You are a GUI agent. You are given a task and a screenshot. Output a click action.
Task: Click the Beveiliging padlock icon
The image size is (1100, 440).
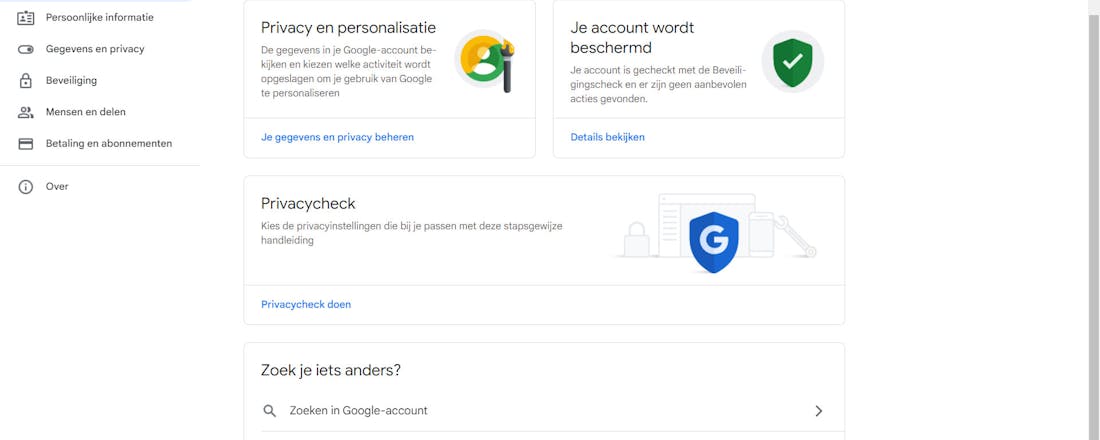pos(26,81)
